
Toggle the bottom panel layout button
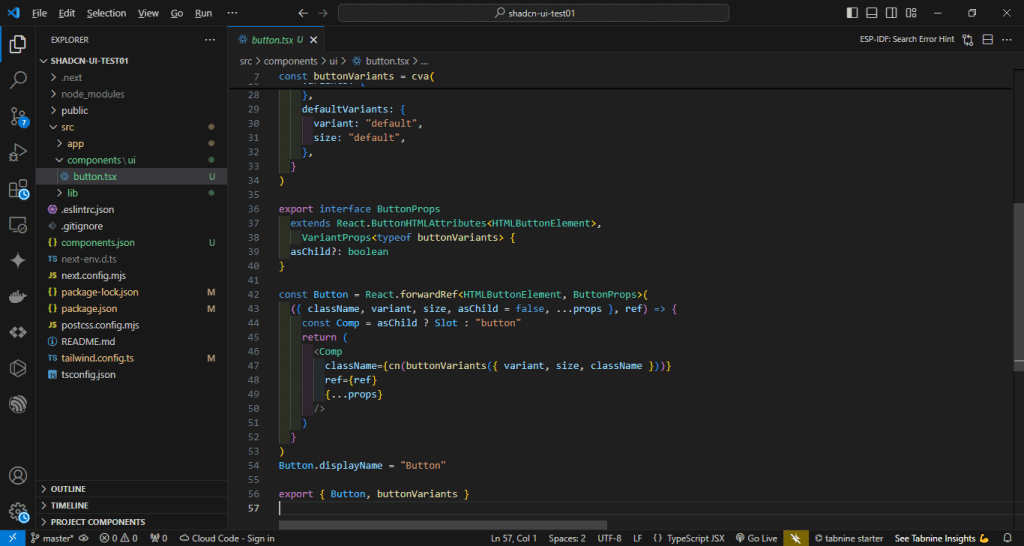[872, 13]
